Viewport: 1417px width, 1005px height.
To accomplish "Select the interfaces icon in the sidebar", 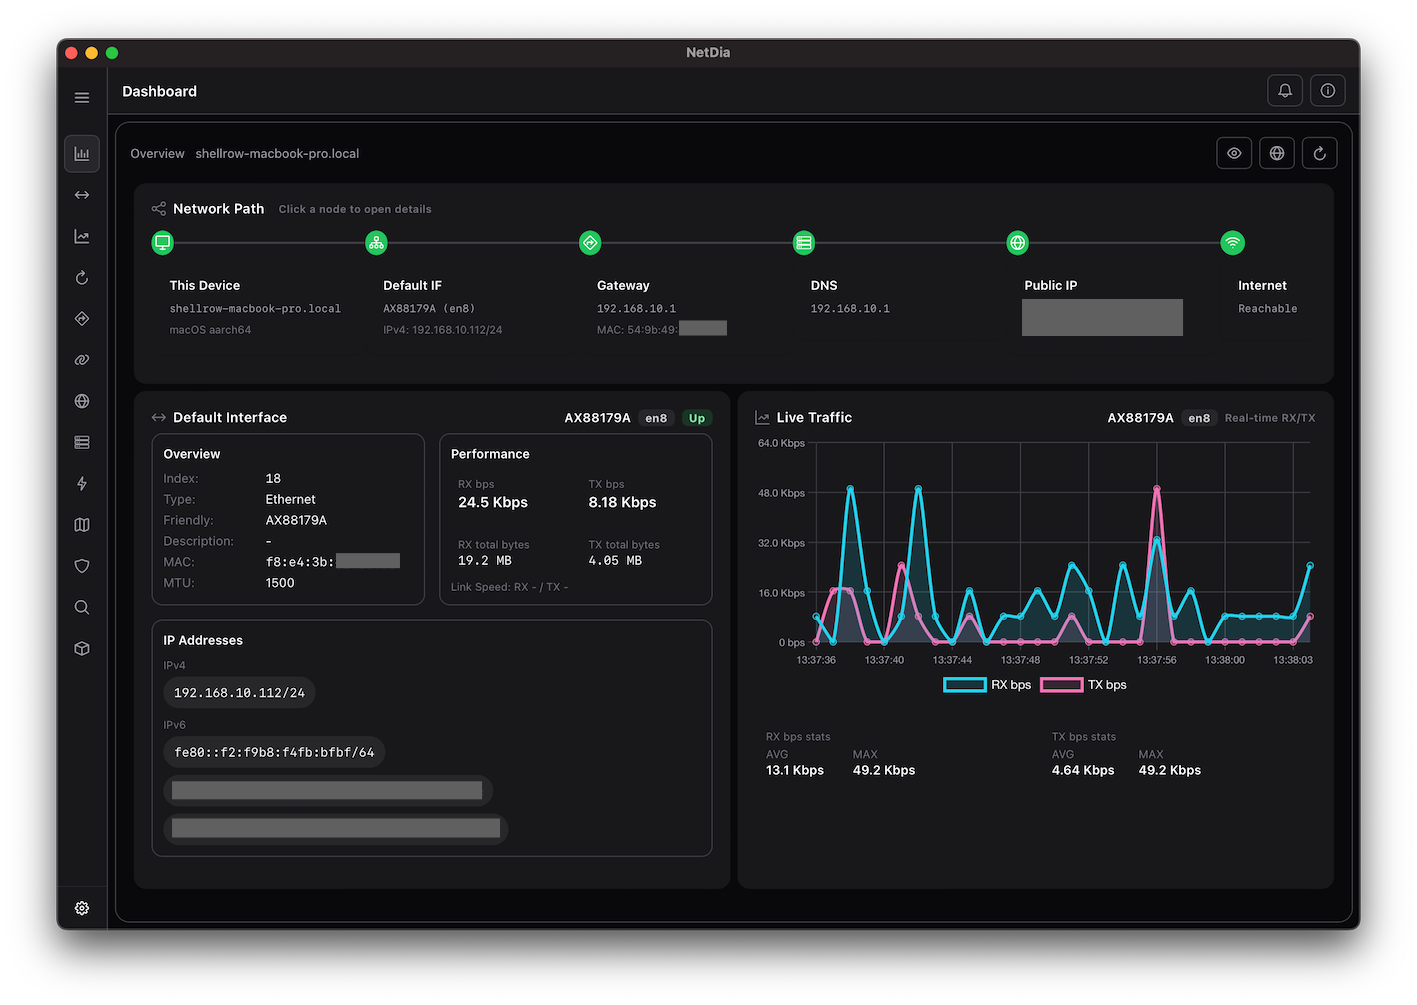I will click(x=82, y=195).
